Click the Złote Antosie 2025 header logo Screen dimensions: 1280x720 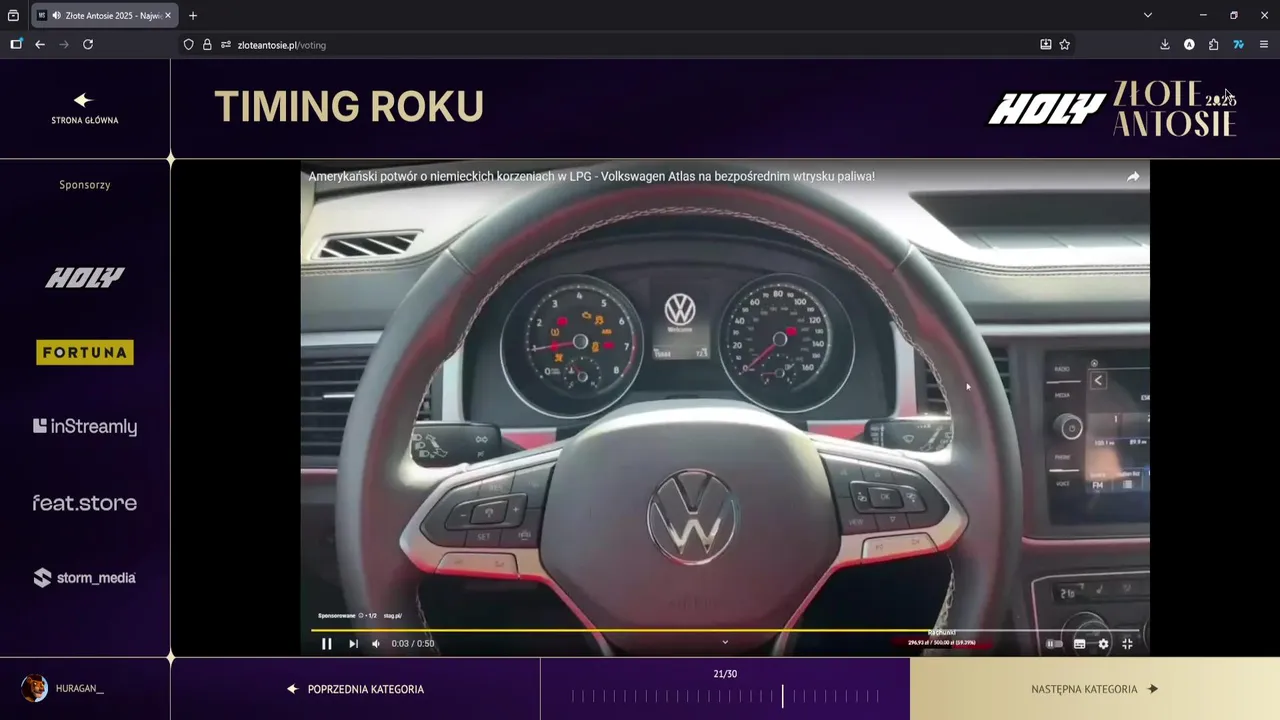click(x=1175, y=108)
